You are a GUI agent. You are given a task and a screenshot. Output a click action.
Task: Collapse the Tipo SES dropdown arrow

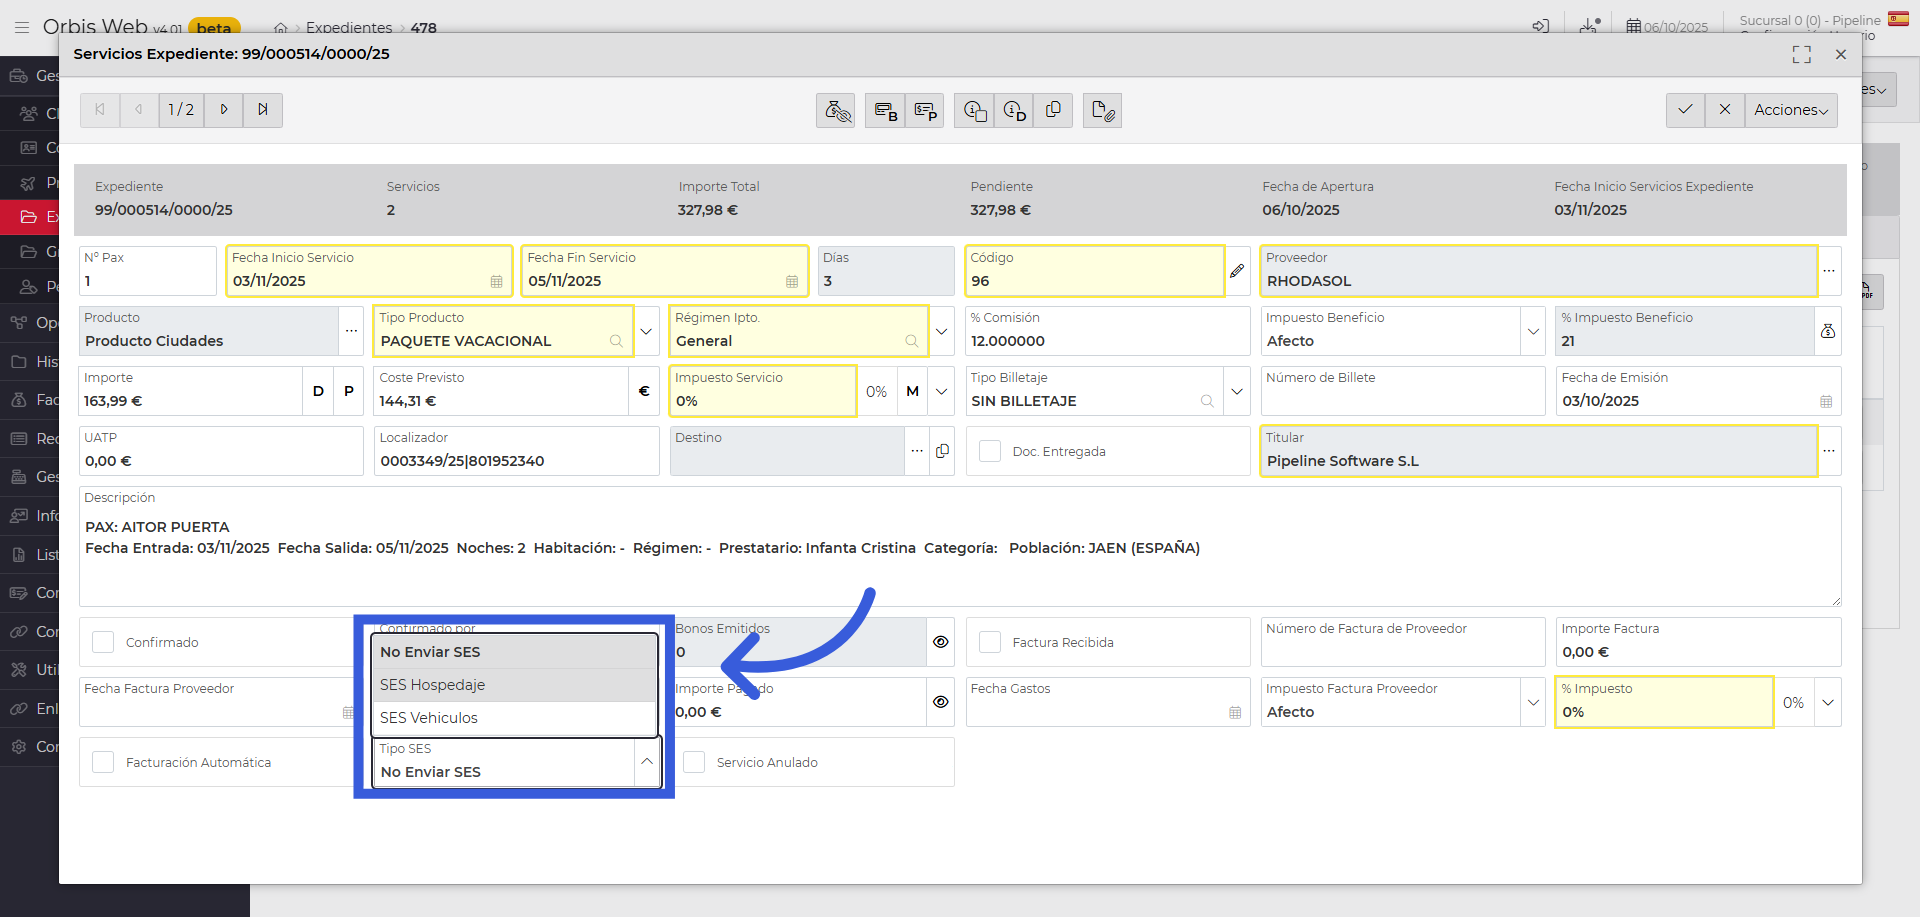[x=647, y=762]
